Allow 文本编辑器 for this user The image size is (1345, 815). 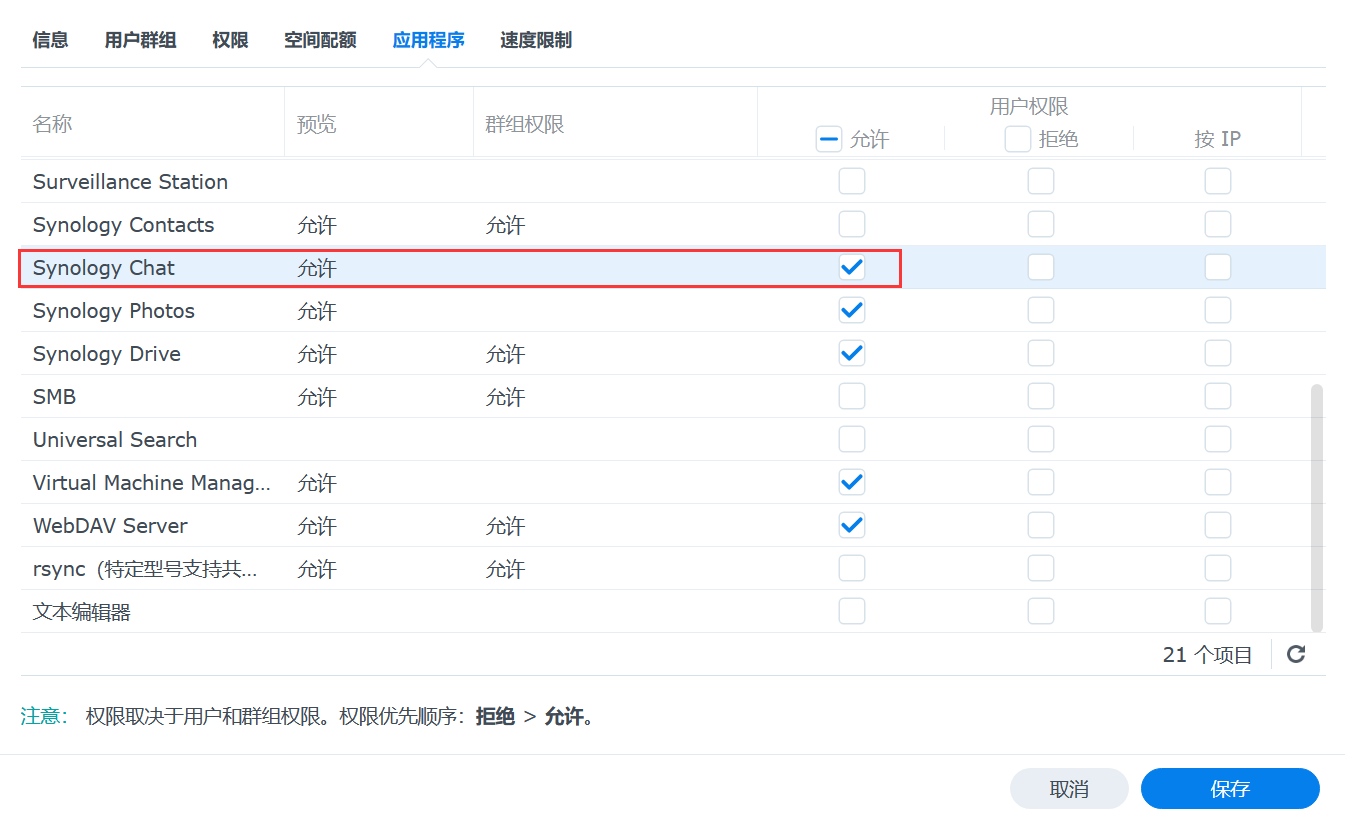pyautogui.click(x=852, y=611)
